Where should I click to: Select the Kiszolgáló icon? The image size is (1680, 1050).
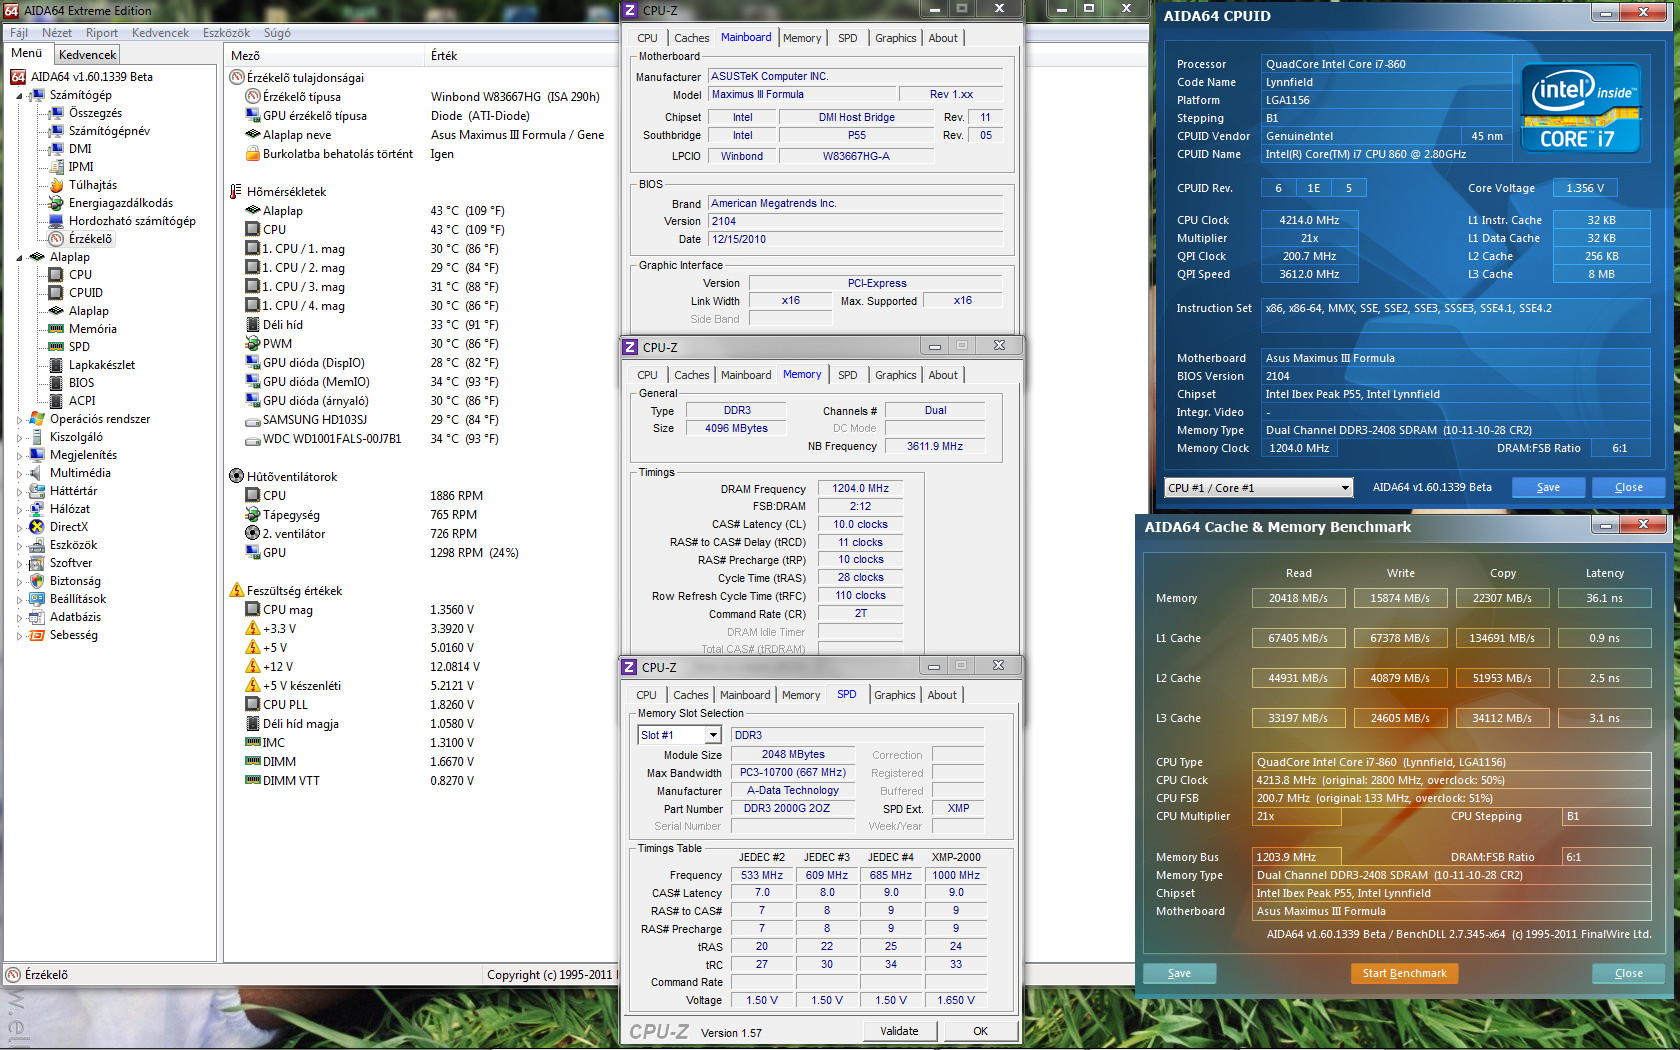tap(37, 437)
